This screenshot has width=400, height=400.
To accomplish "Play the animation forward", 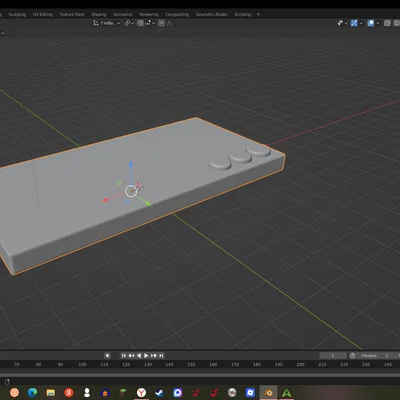I will (x=146, y=356).
